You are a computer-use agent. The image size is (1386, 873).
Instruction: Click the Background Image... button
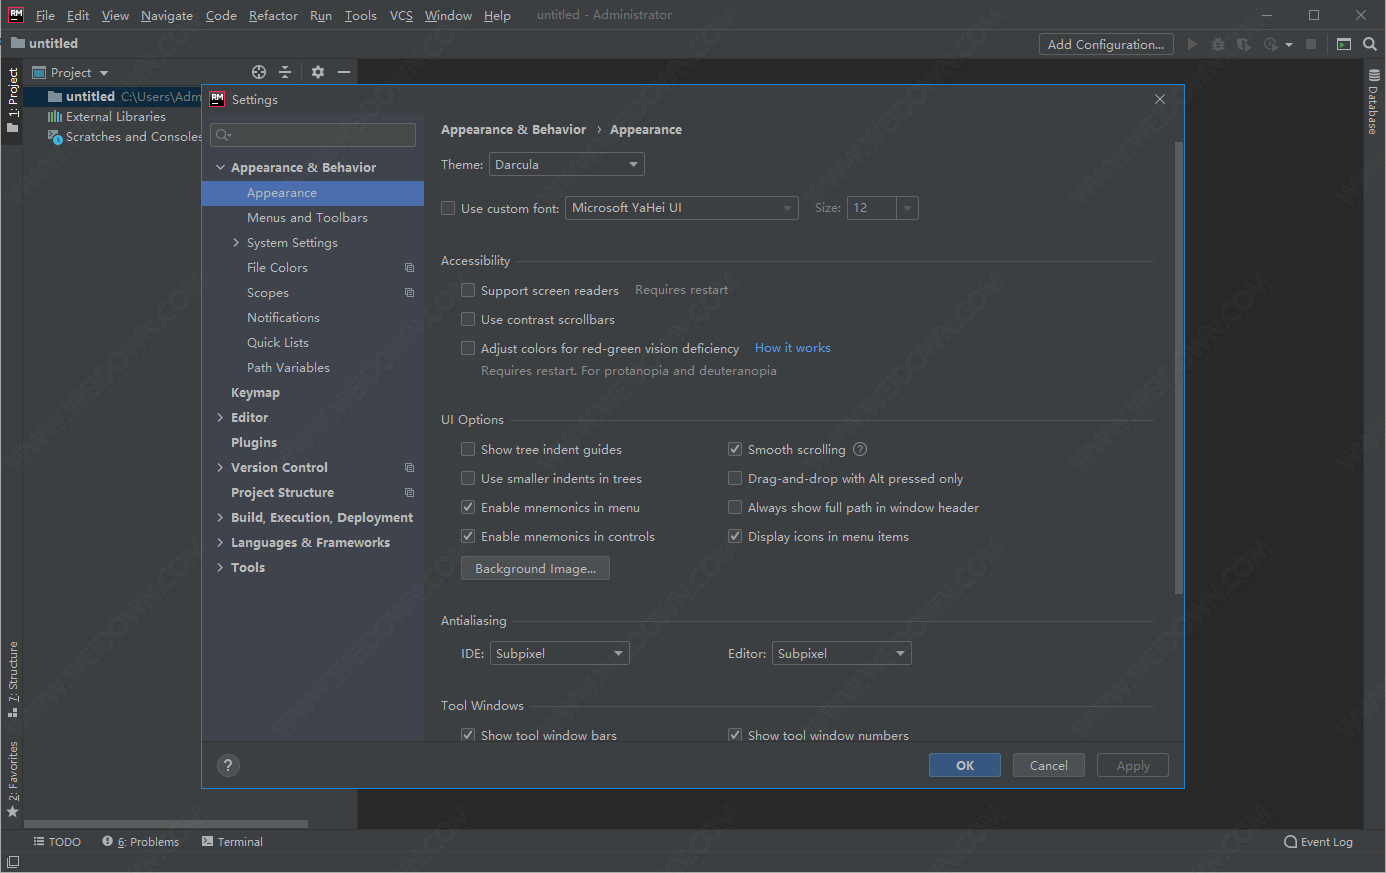(535, 569)
